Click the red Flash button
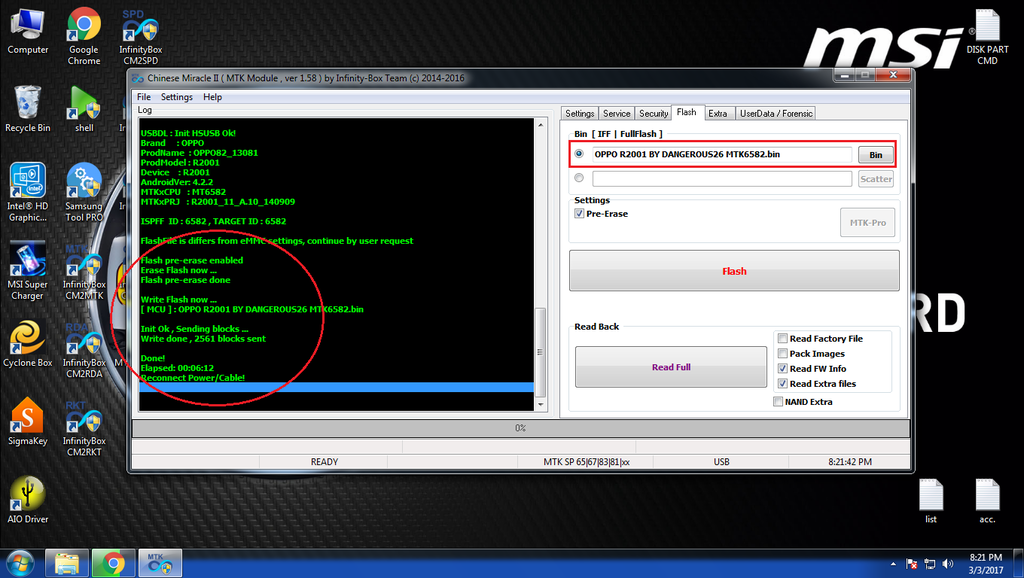The image size is (1024, 578). 734,271
